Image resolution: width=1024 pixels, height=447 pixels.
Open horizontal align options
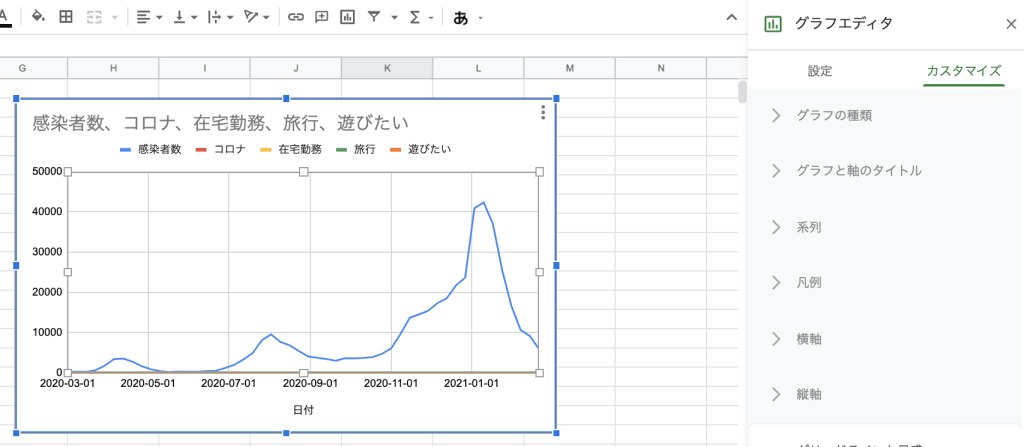tap(150, 18)
